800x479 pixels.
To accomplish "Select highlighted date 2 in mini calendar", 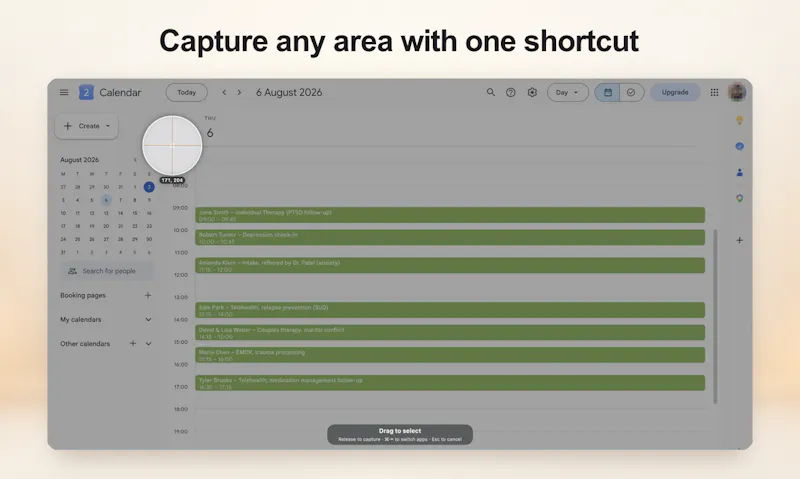I will [149, 187].
